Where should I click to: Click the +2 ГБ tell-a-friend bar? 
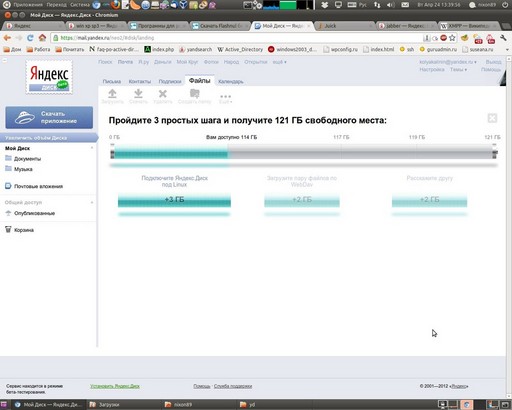[429, 200]
